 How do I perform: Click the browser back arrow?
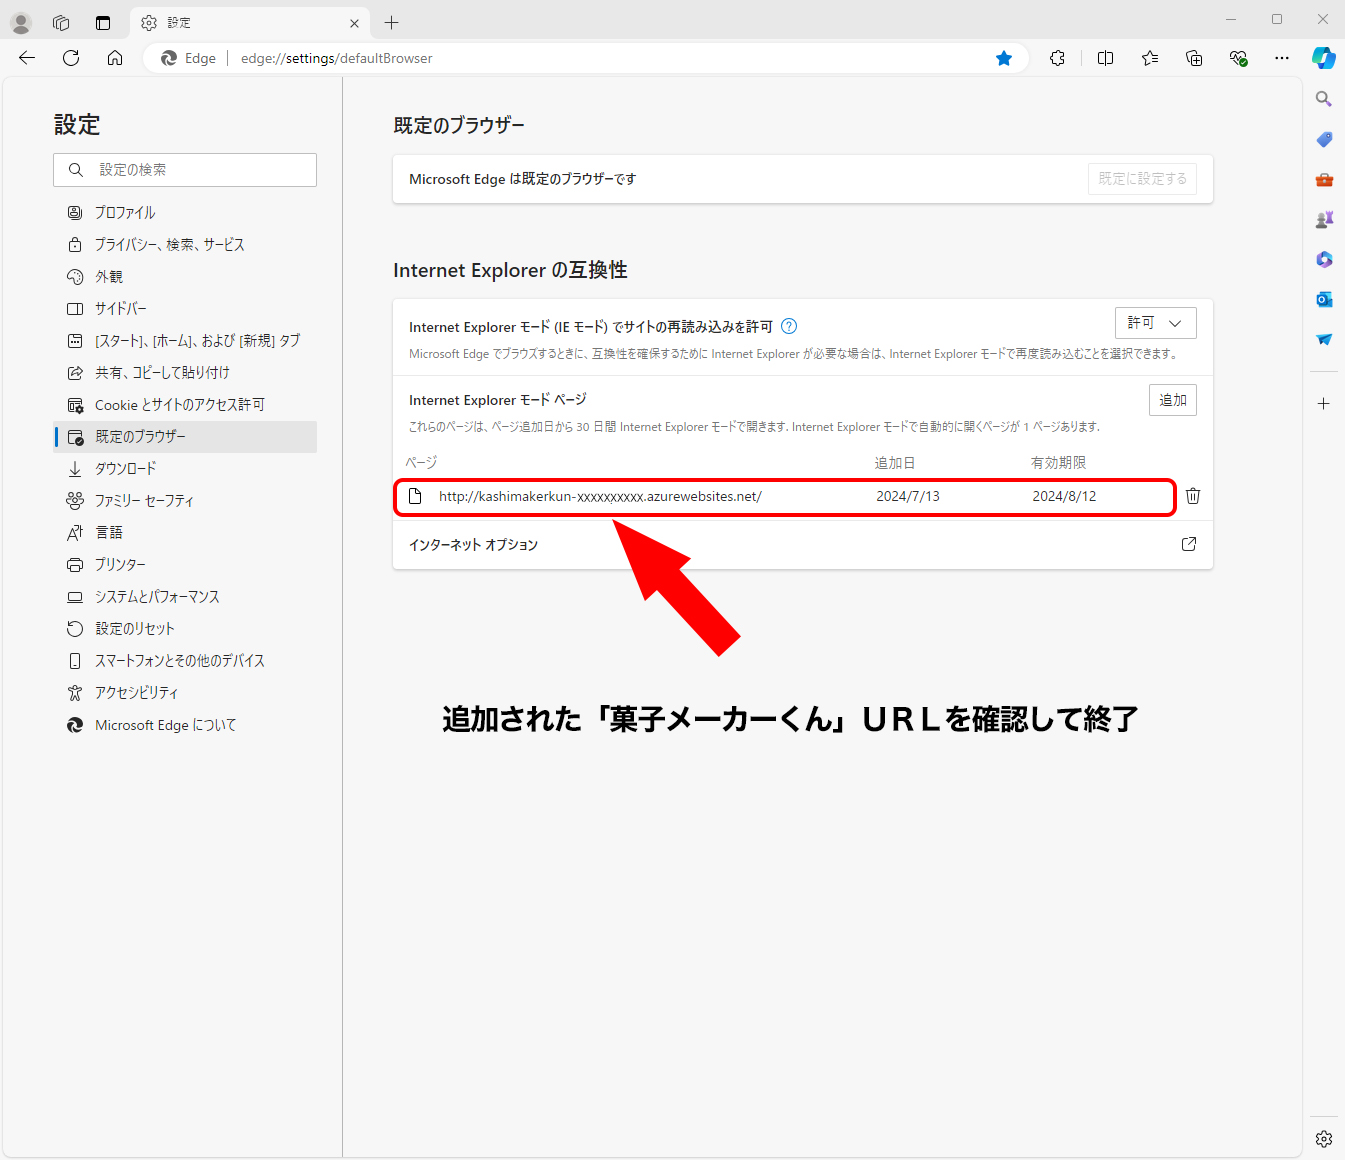coord(27,58)
